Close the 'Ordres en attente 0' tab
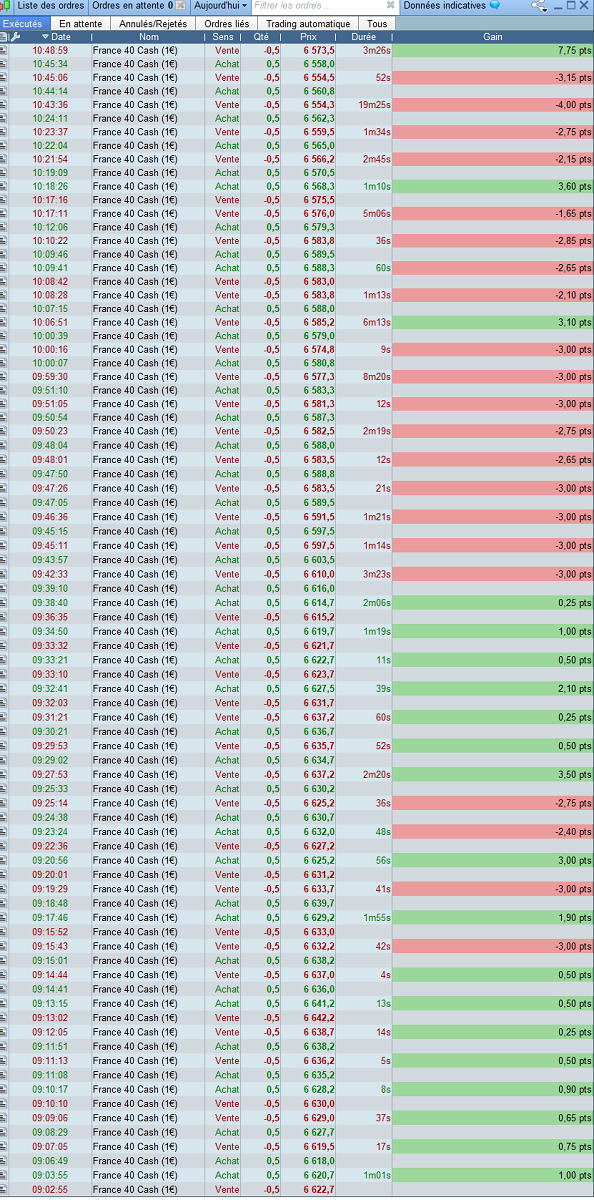 [181, 6]
